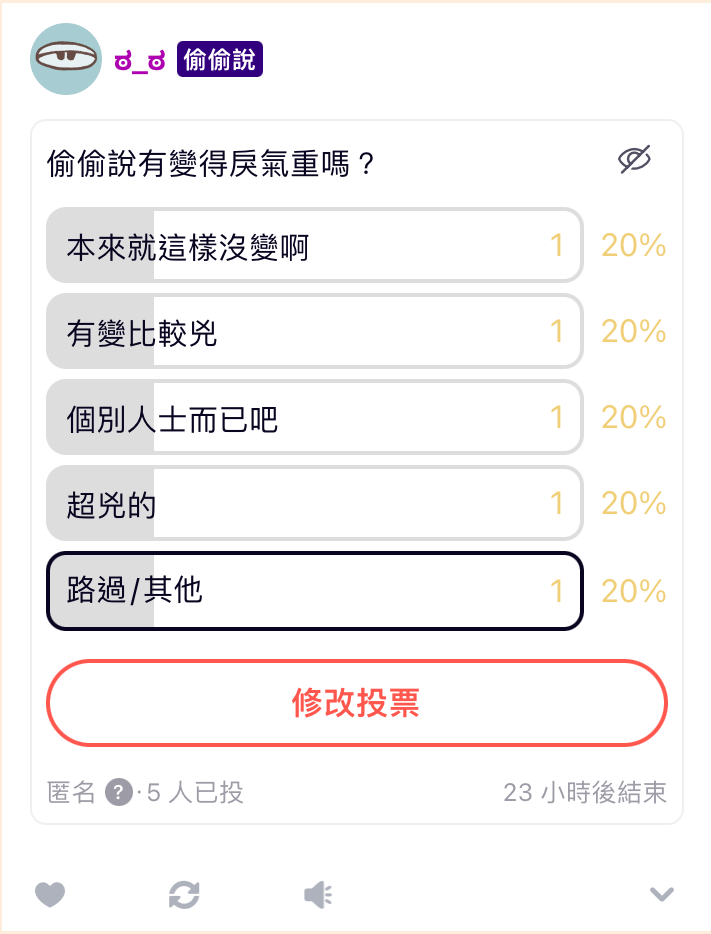Viewport: 711px width, 934px height.
Task: Choose the 超兇的 poll option
Action: coord(314,503)
